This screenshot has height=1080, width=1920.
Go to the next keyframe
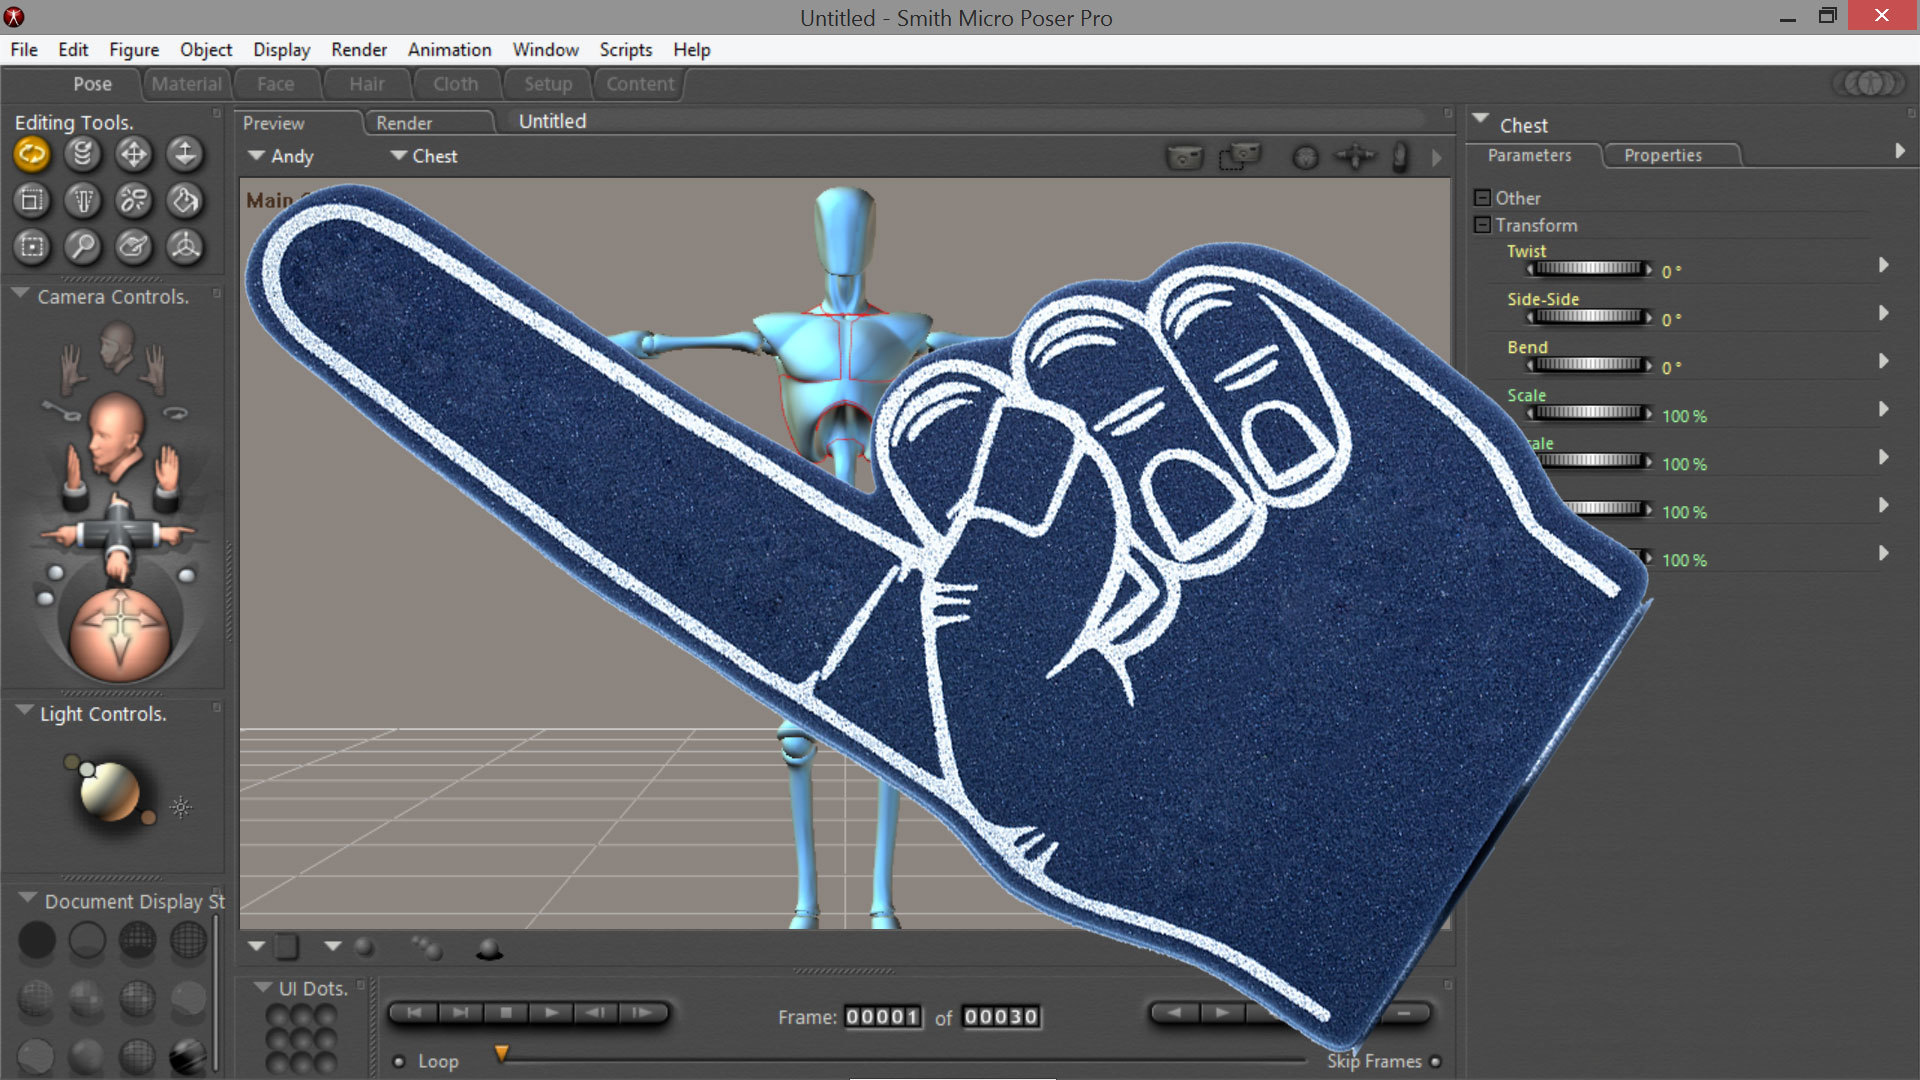pyautogui.click(x=1221, y=1013)
